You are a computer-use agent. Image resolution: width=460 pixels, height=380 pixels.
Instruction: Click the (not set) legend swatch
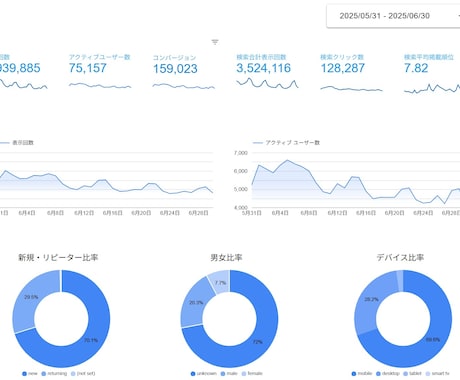tap(73, 374)
